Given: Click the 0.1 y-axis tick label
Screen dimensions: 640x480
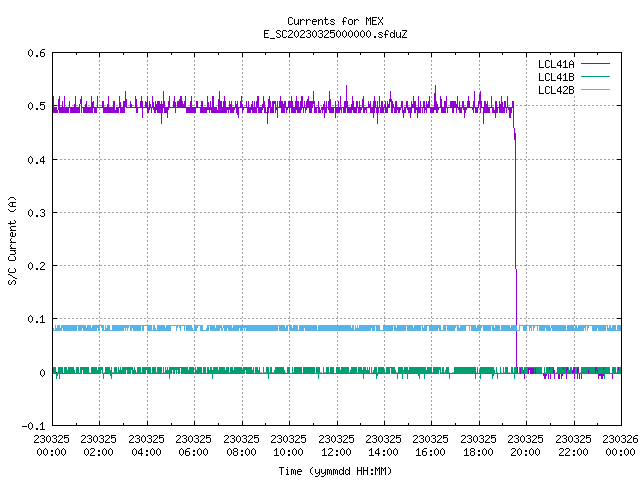Looking at the screenshot, I should 36,319.
